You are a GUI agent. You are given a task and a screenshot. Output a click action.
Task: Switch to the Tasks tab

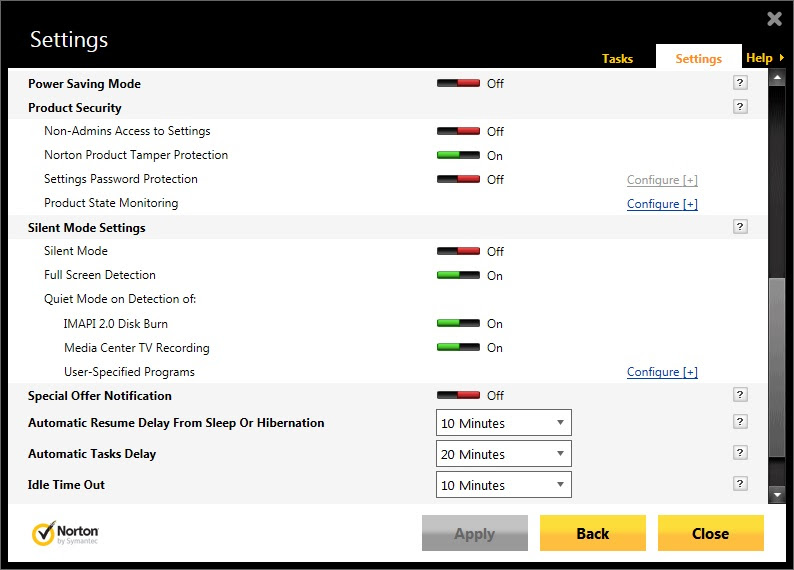[x=617, y=59]
